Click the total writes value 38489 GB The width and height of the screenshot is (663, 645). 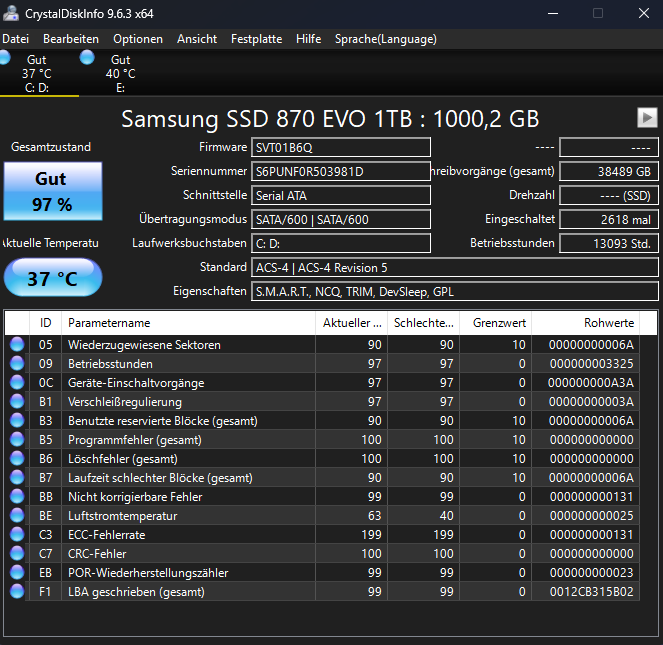point(609,172)
